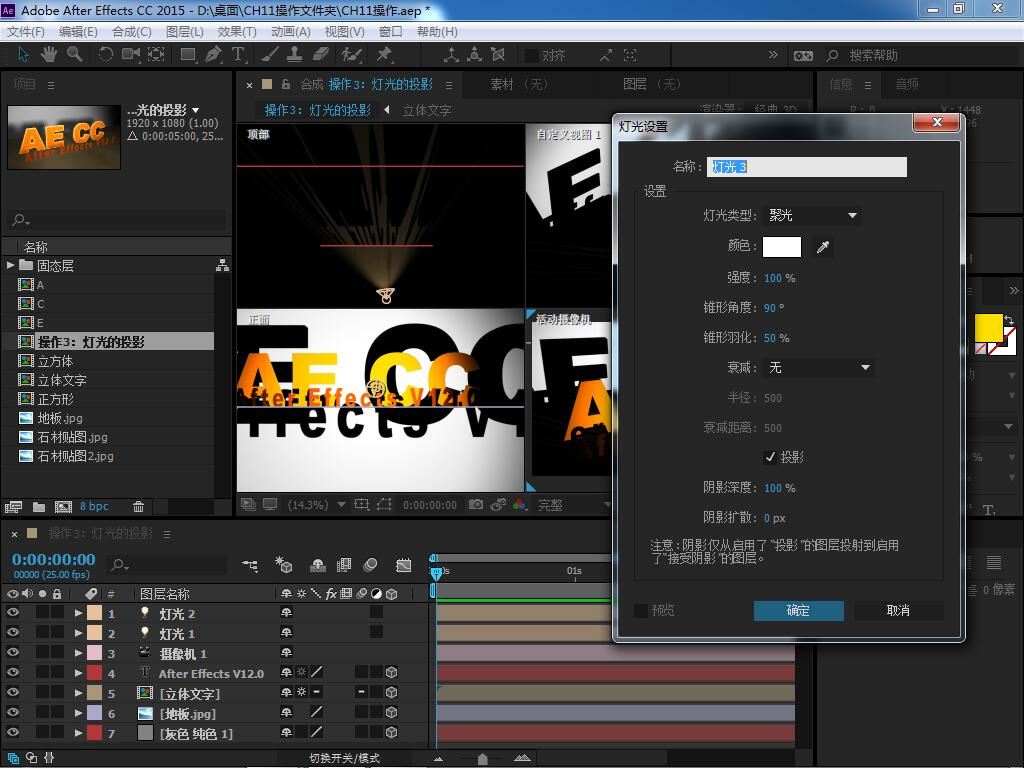
Task: Click the white light color swatch
Action: (782, 247)
